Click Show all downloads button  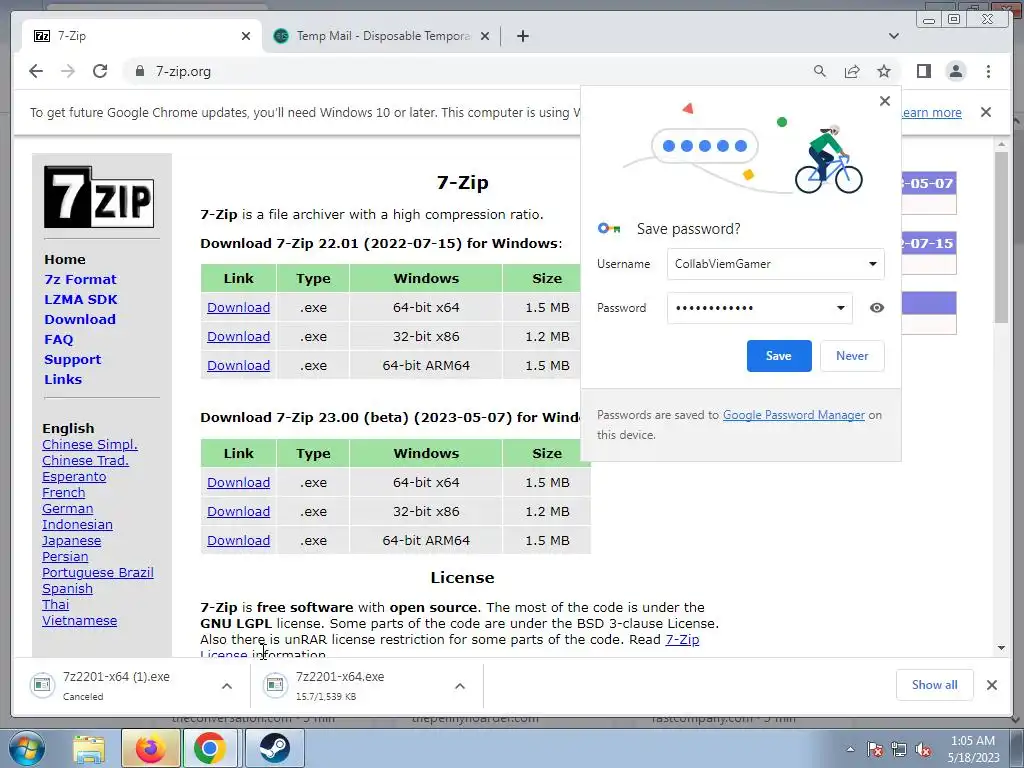[935, 685]
